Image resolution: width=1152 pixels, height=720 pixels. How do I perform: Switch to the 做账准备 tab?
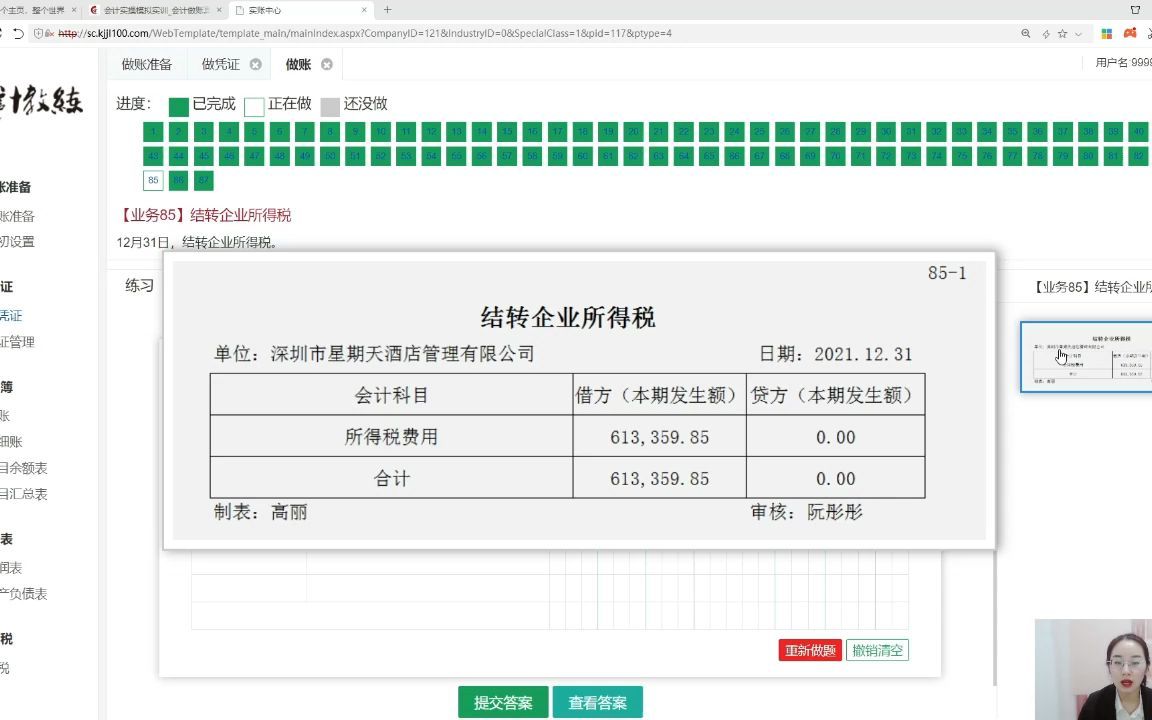pos(147,63)
